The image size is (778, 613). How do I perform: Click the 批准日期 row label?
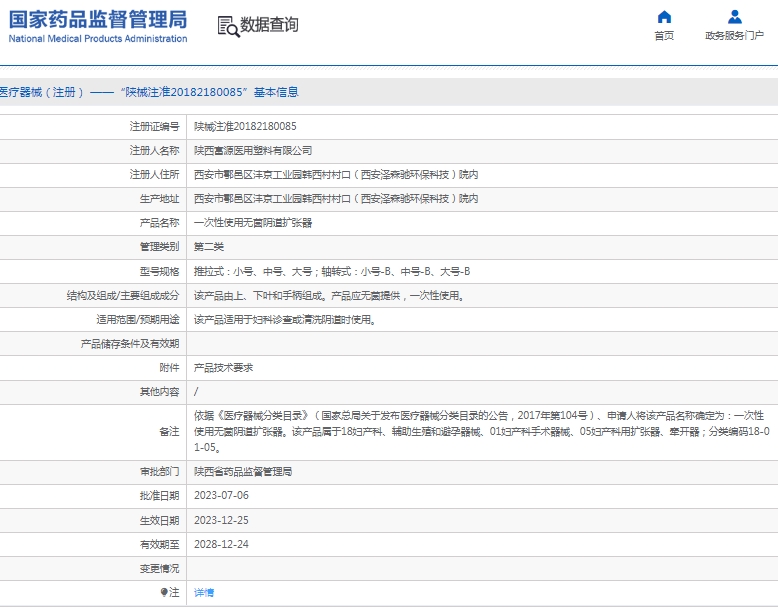tap(159, 495)
